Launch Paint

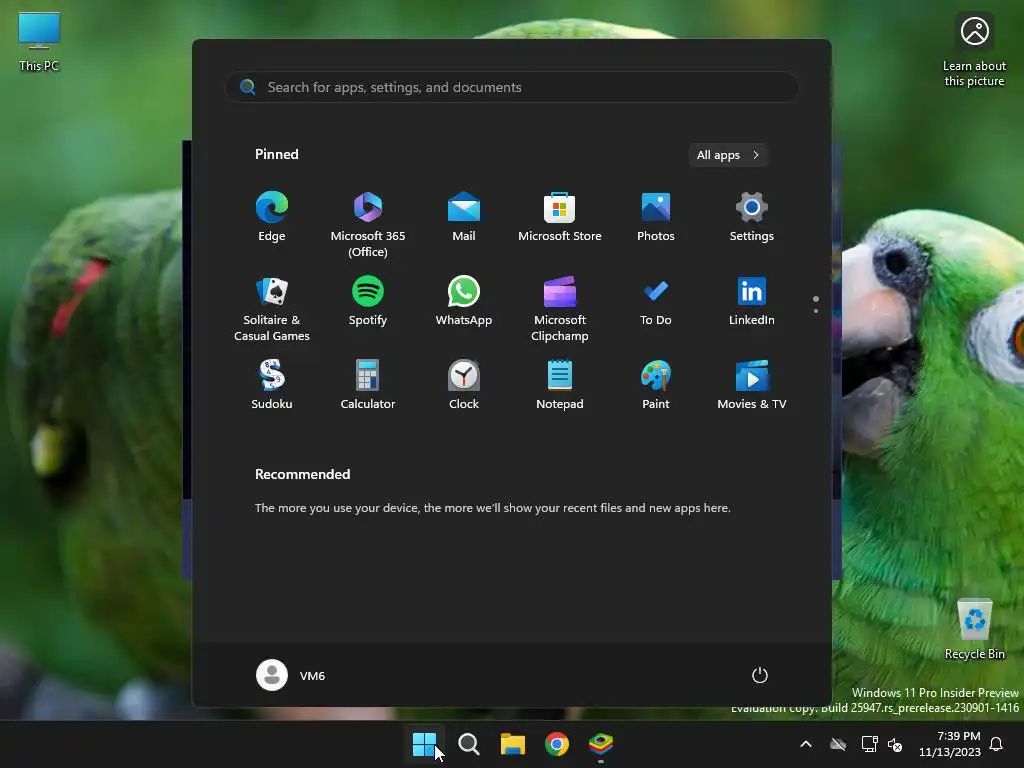tap(656, 385)
